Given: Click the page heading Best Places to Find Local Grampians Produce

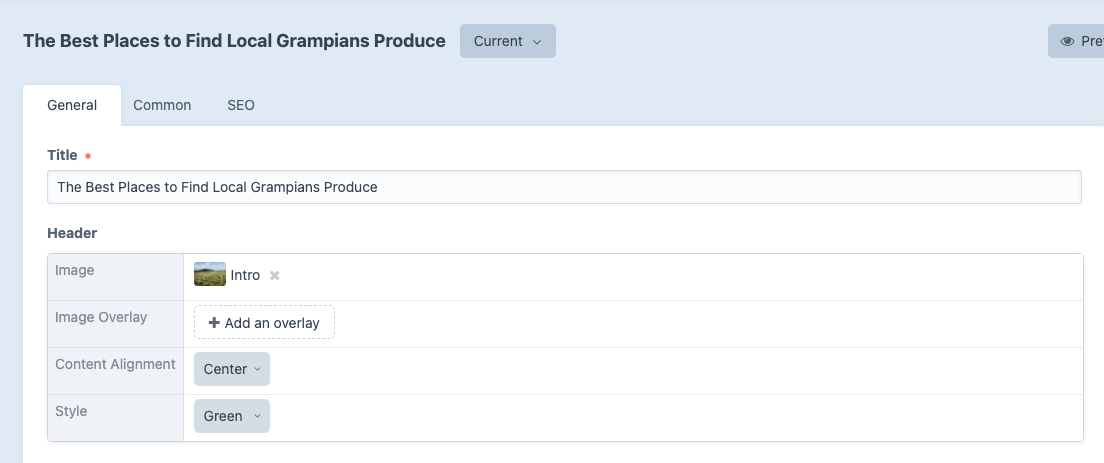Looking at the screenshot, I should (x=234, y=41).
